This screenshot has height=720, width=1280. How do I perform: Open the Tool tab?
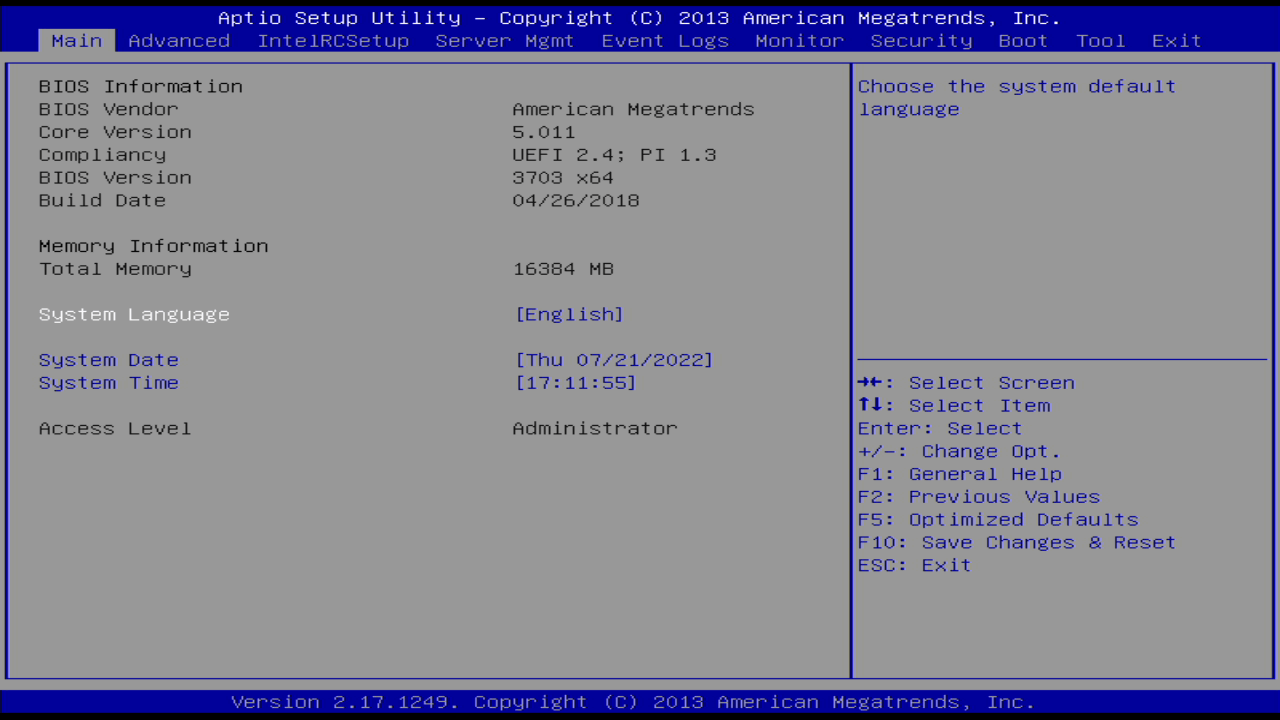click(1101, 41)
